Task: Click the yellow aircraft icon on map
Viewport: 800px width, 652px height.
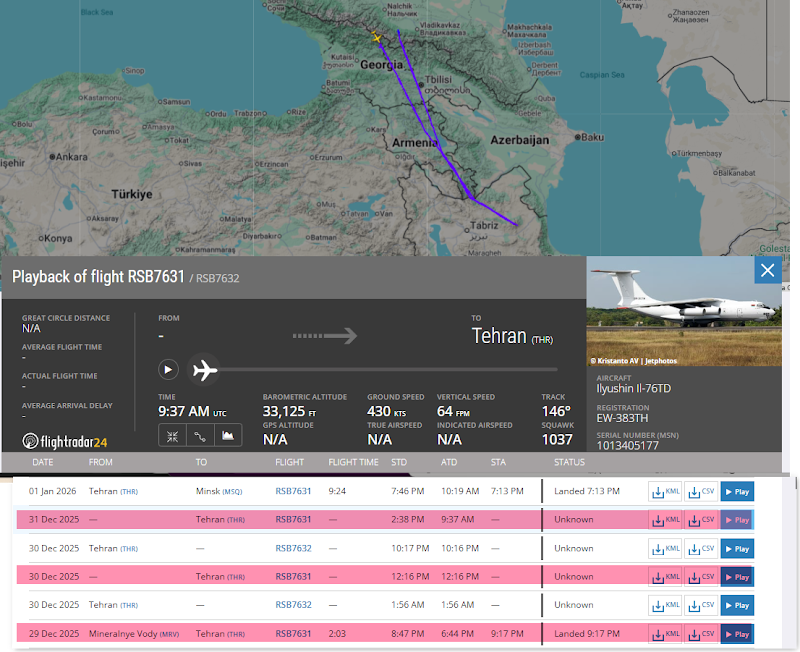Action: [x=377, y=38]
